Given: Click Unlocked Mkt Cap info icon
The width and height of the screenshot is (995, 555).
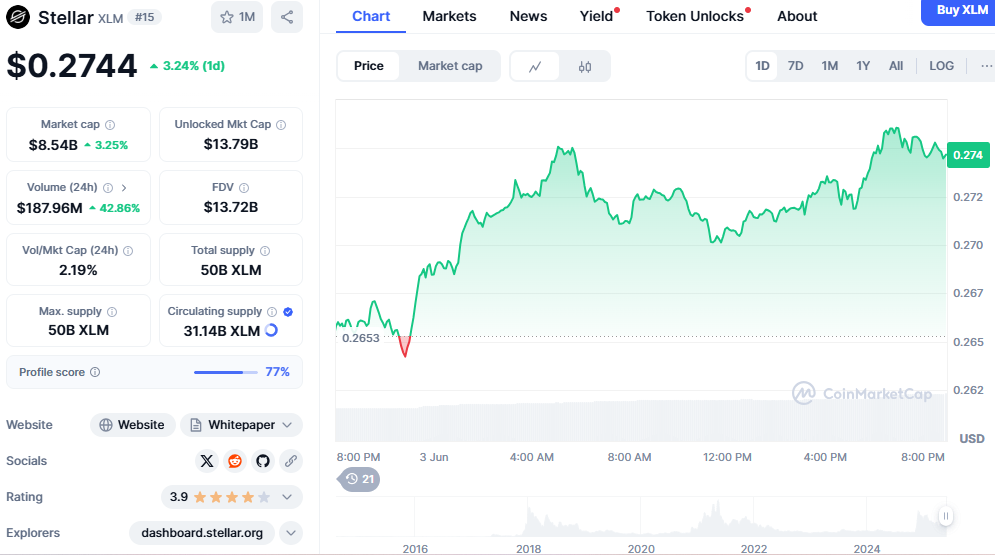Looking at the screenshot, I should tap(281, 125).
